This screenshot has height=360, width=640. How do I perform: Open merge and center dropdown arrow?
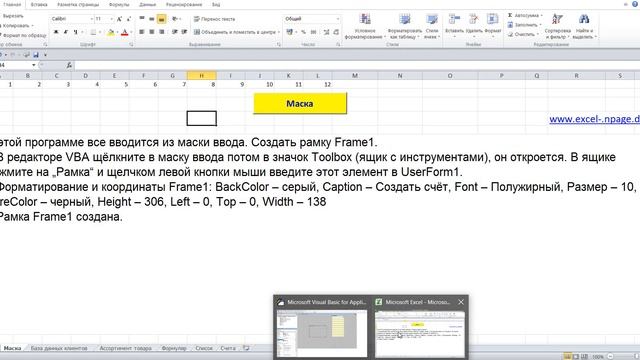coord(279,32)
